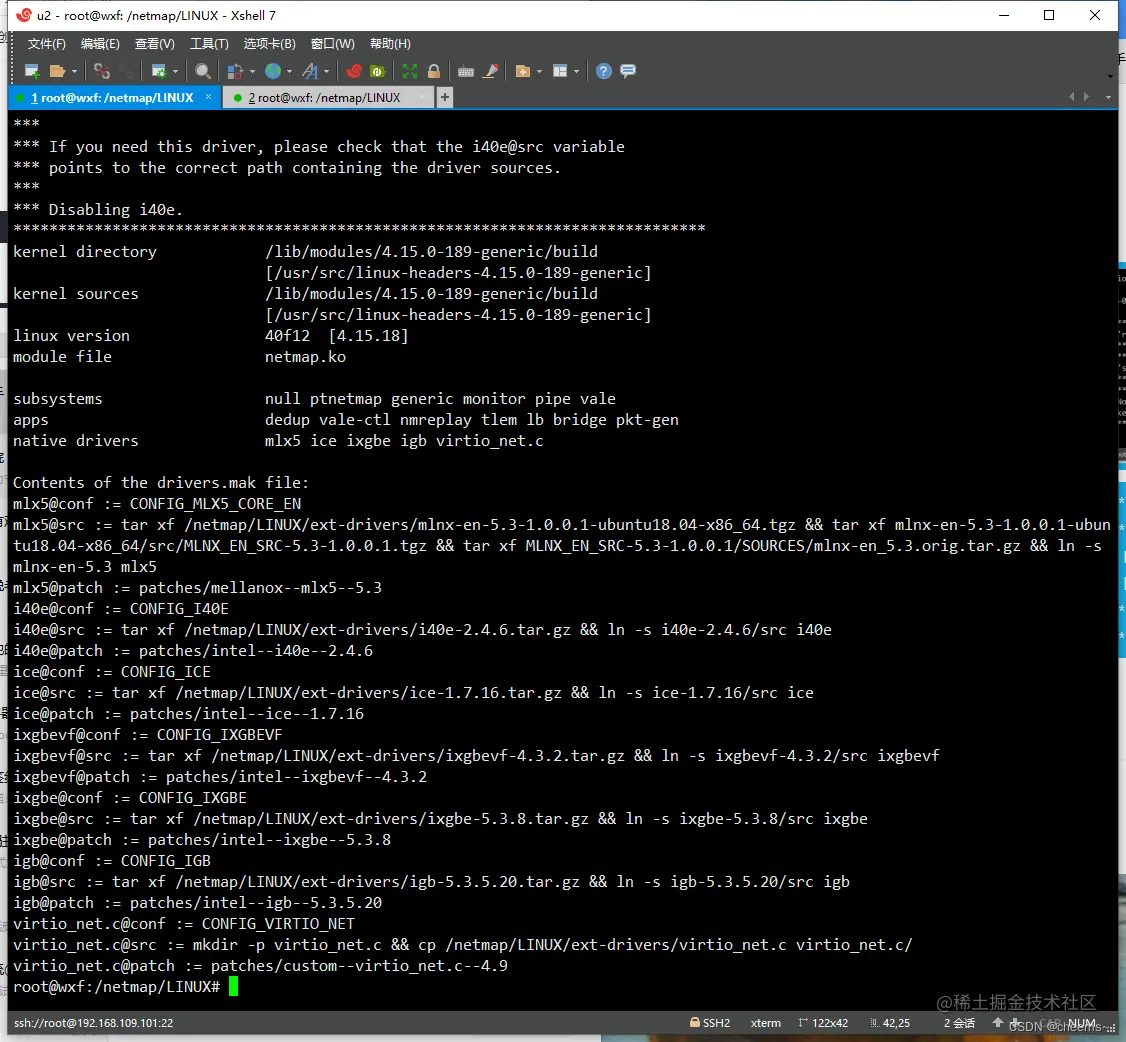
Task: Click the New Tab Group folder icon
Action: pos(523,71)
